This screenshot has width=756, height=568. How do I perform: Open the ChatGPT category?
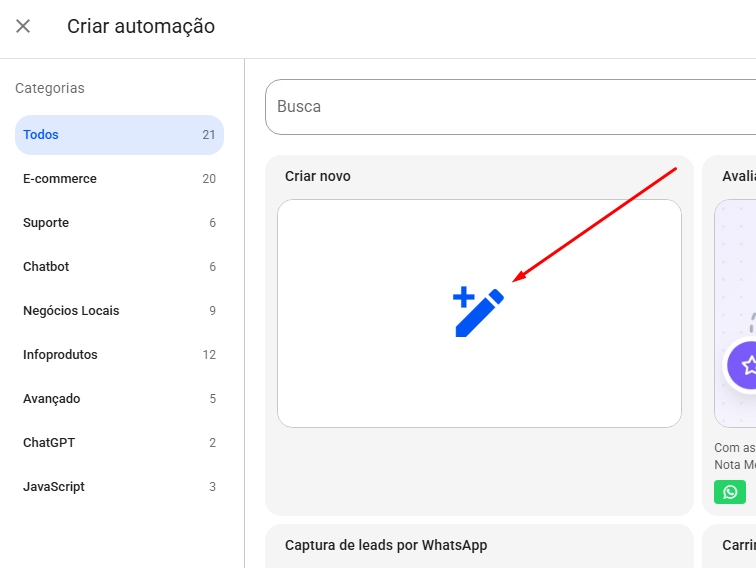(119, 443)
